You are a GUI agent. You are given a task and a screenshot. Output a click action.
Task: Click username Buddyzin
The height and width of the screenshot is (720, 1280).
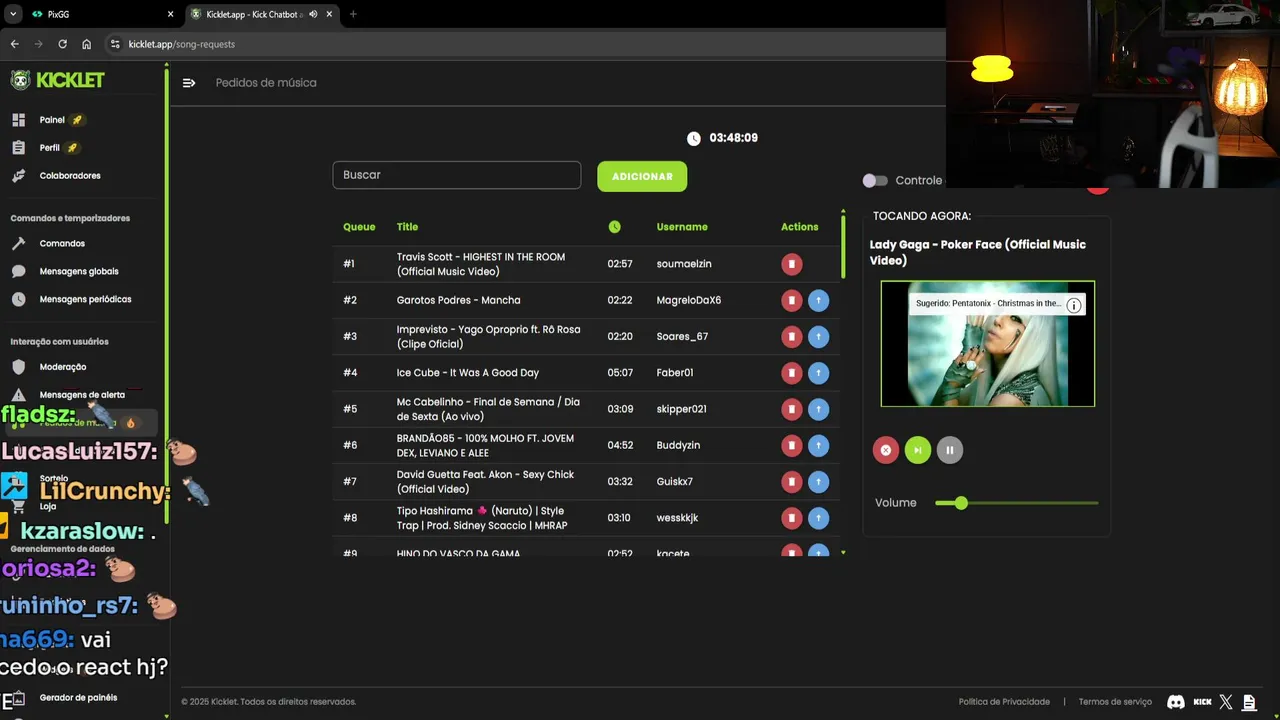(x=678, y=445)
